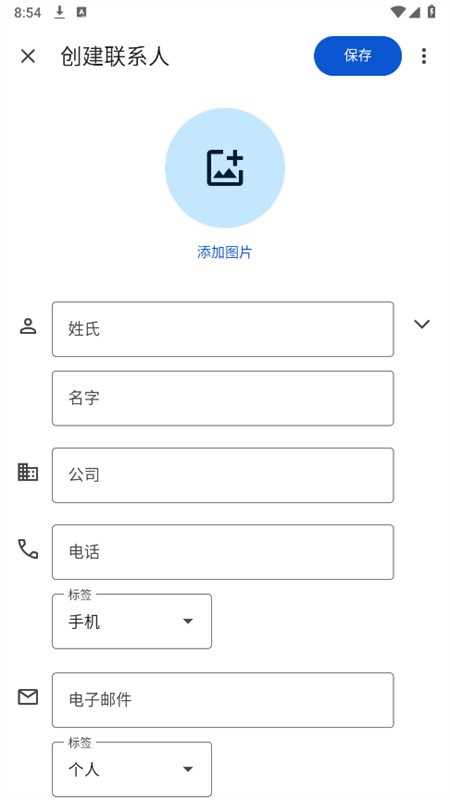Expand more name fields chevron
The height and width of the screenshot is (800, 450).
(x=422, y=324)
